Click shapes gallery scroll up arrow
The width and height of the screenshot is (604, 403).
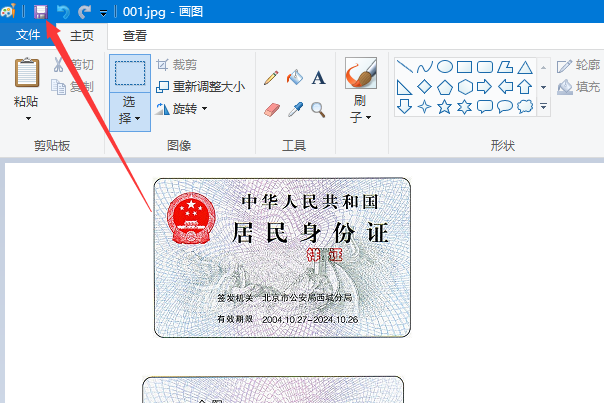[544, 68]
